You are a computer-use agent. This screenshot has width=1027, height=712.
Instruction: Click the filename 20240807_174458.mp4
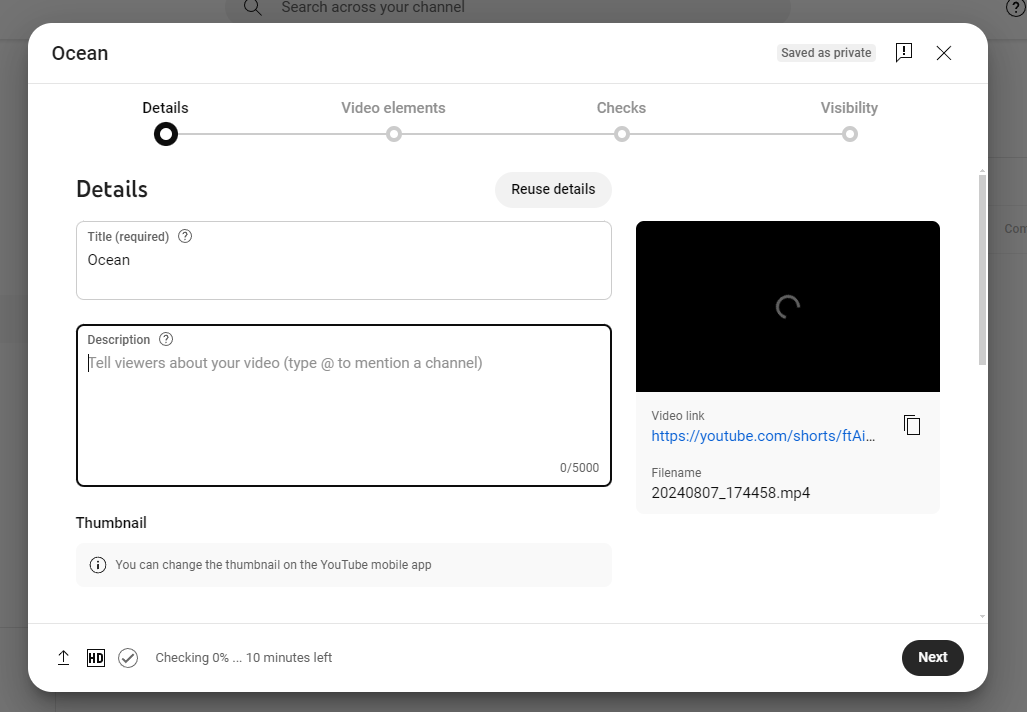tap(730, 493)
